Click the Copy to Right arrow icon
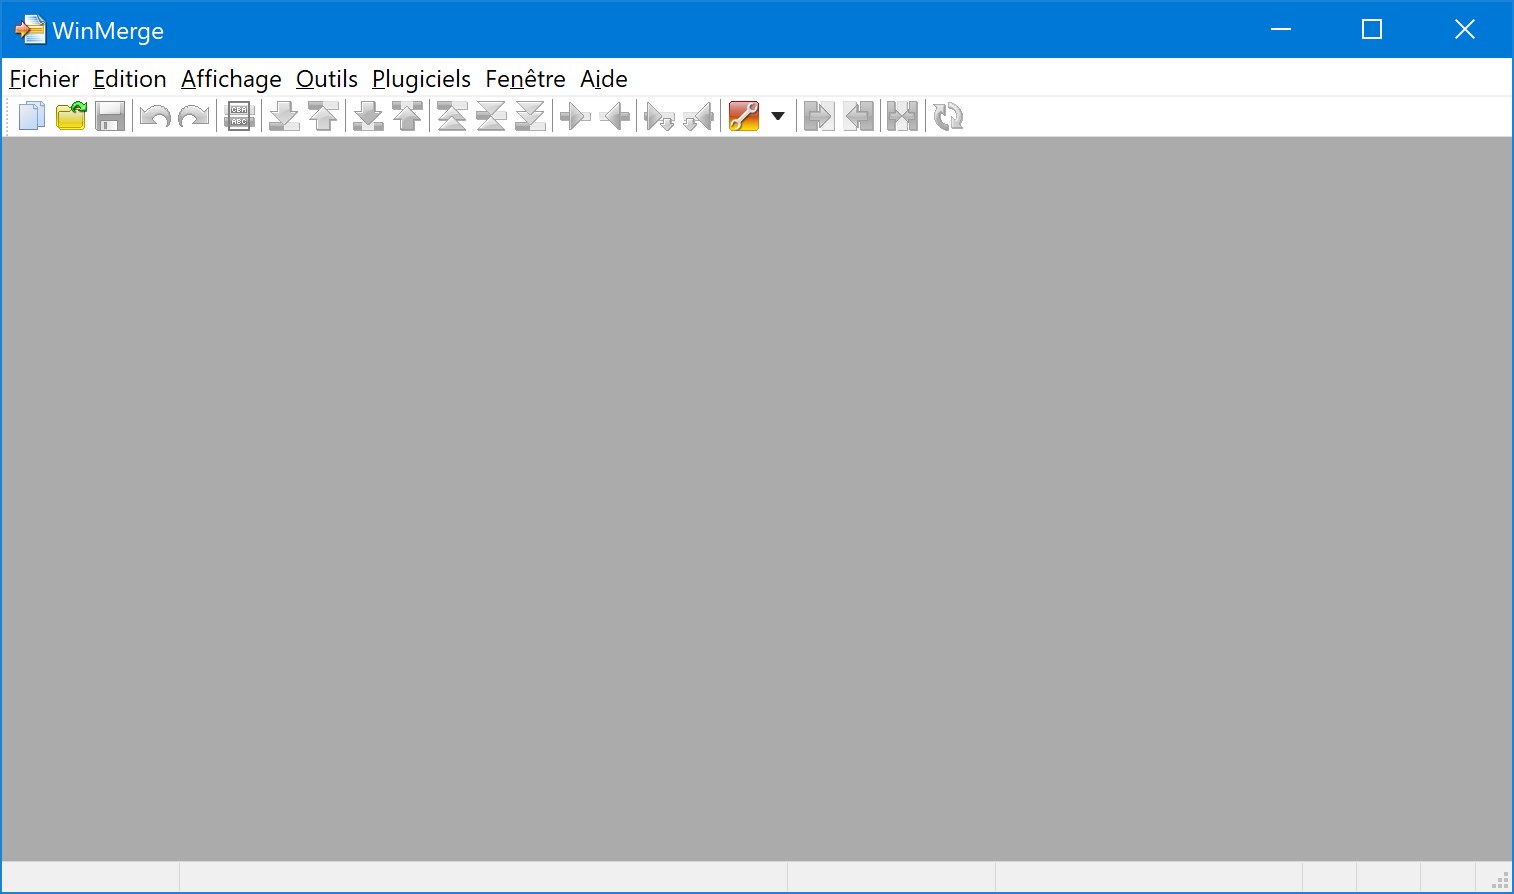Screen dimensions: 1514x894 coord(575,116)
